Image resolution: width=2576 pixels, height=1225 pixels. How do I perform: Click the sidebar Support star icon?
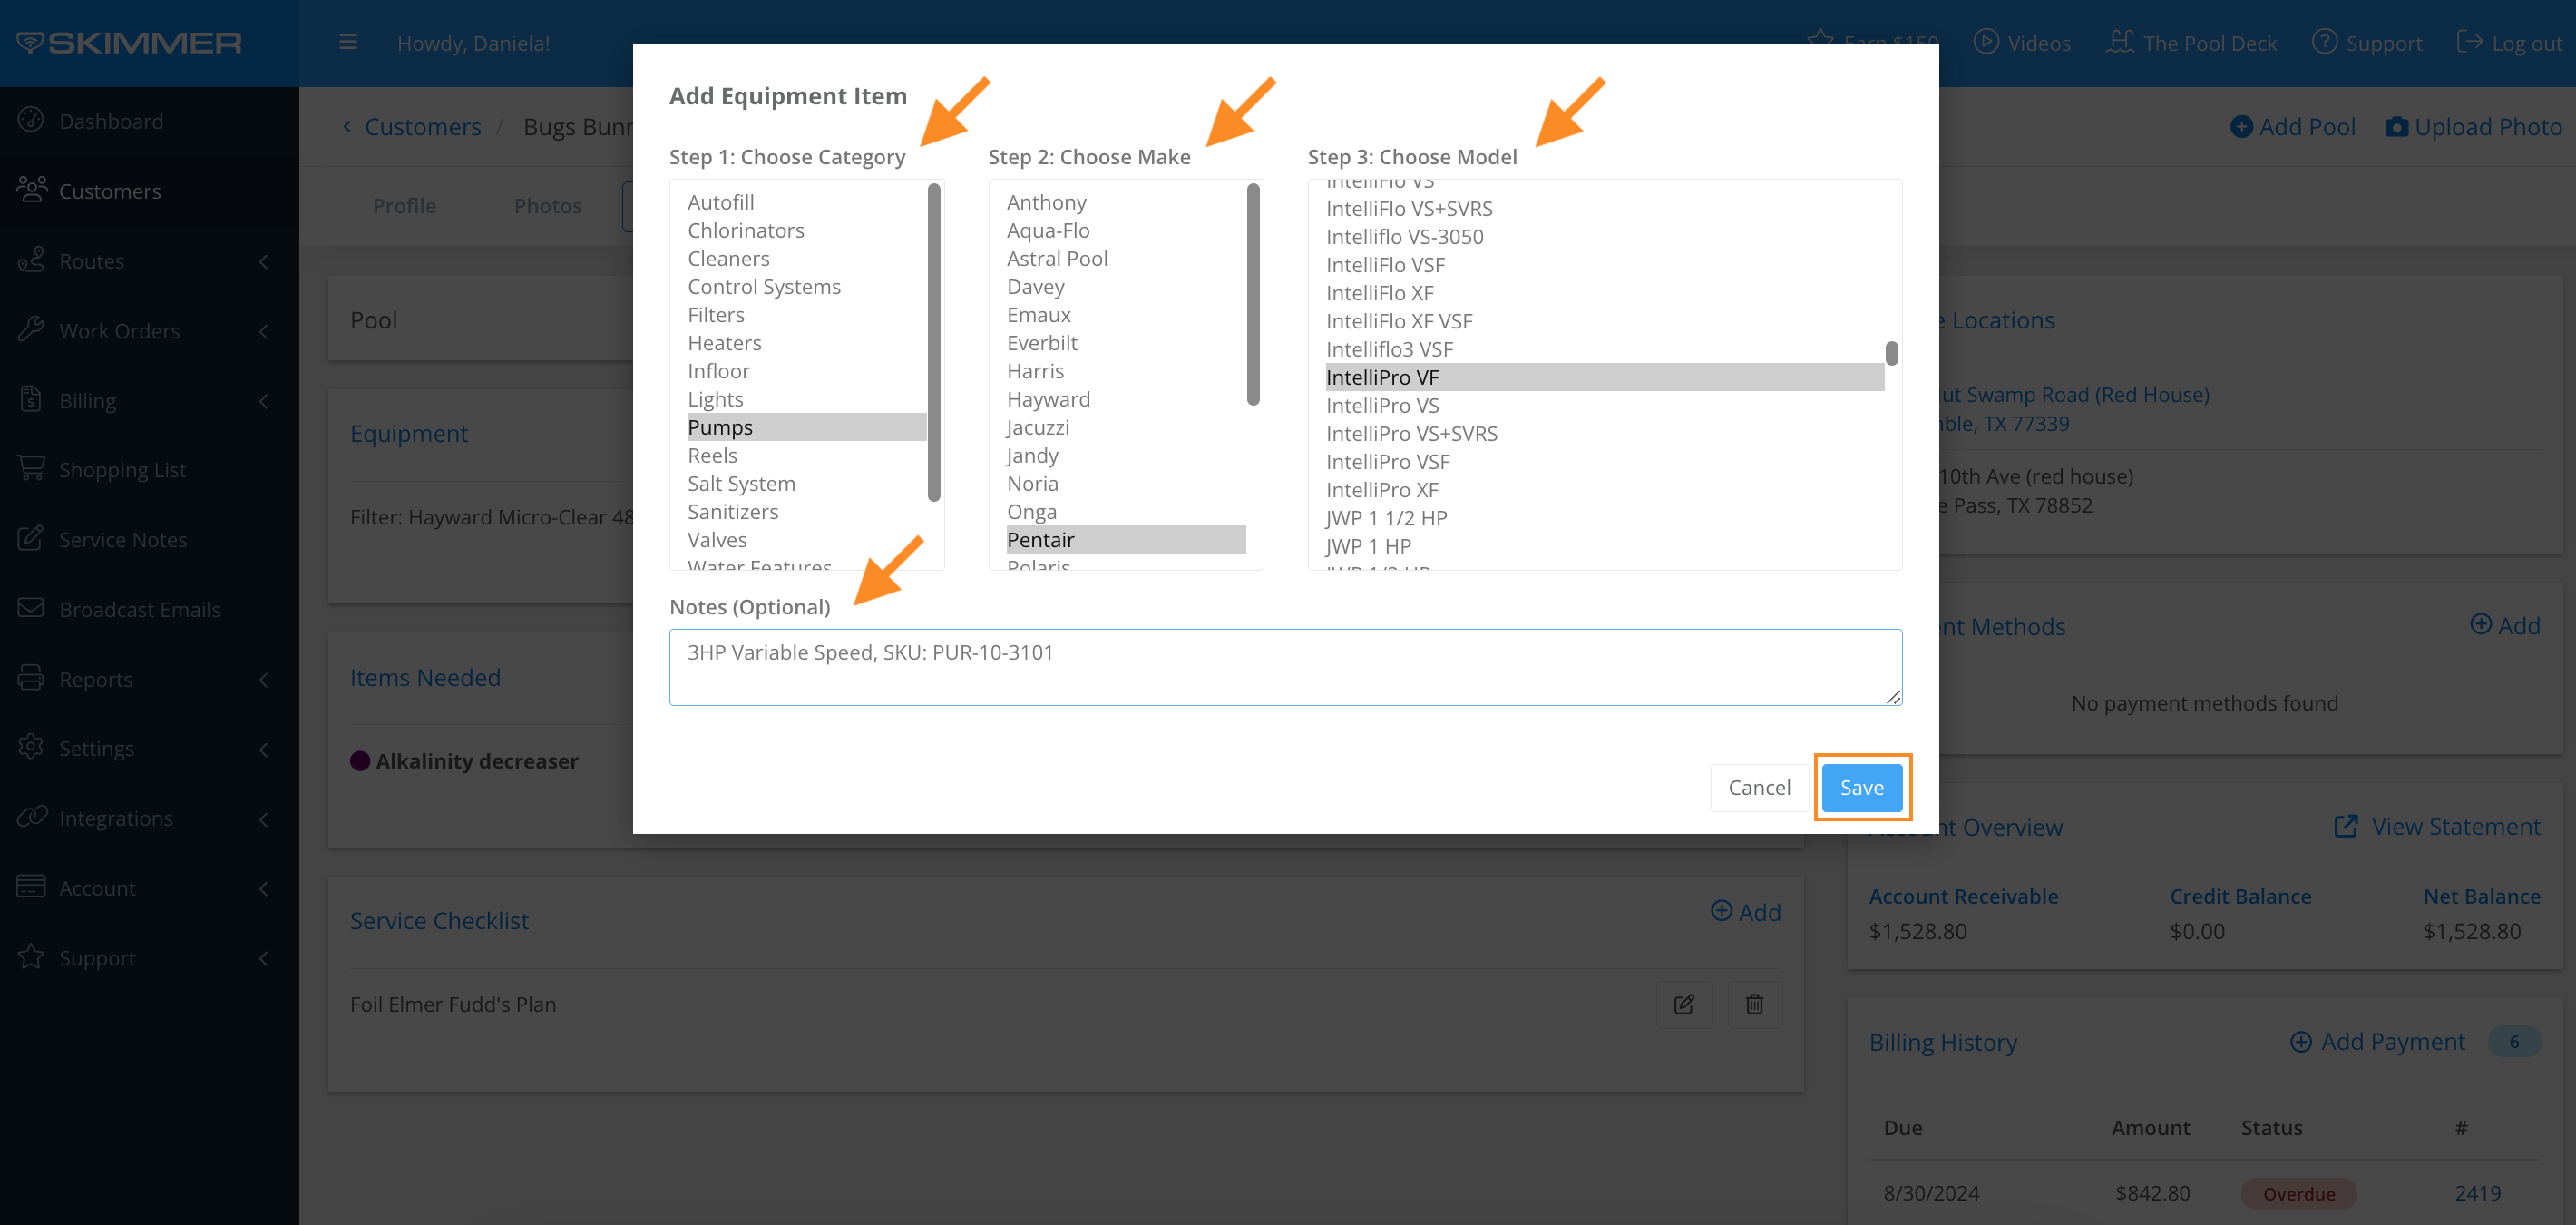[x=31, y=957]
